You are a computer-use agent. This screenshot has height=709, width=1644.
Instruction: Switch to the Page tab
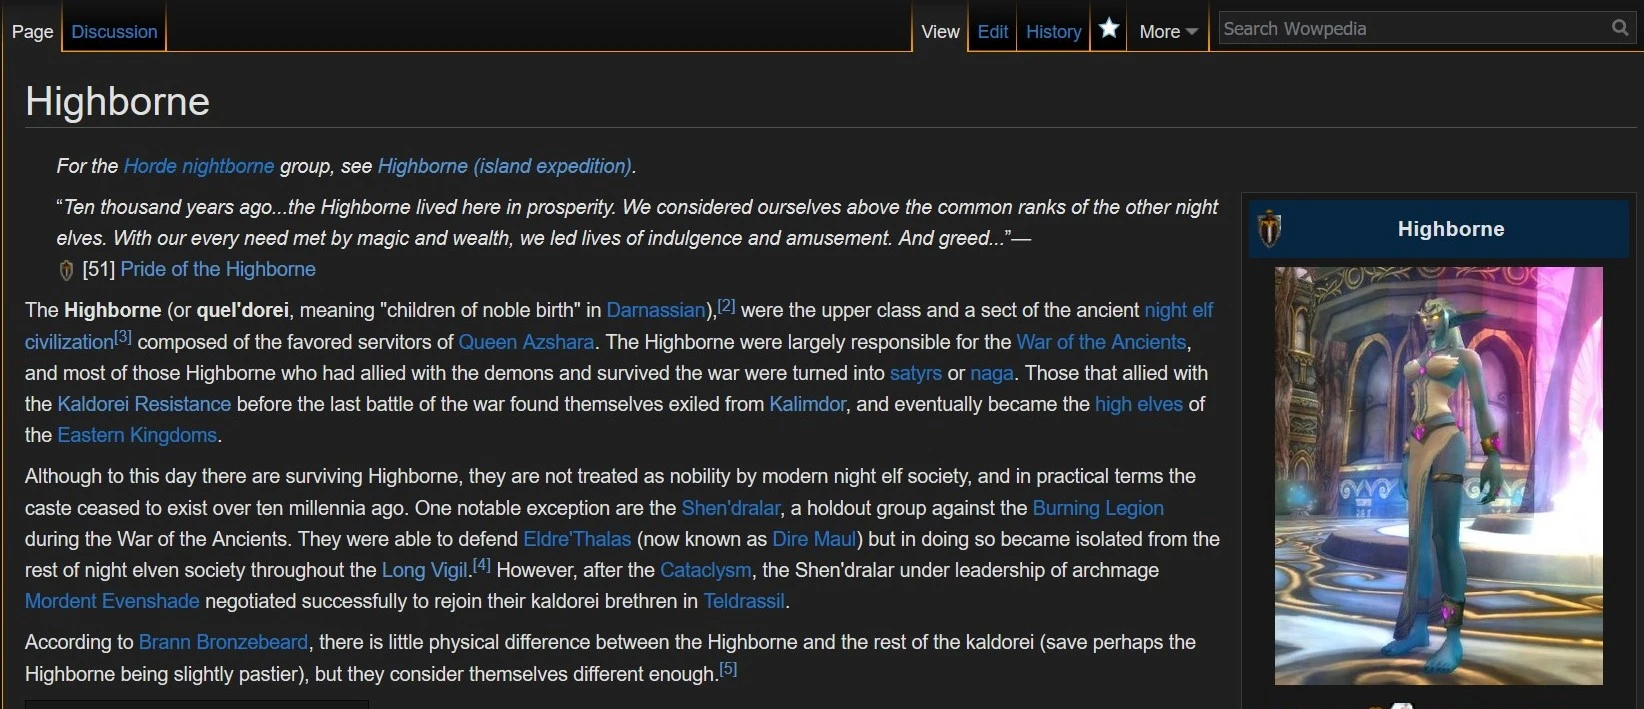click(x=32, y=32)
